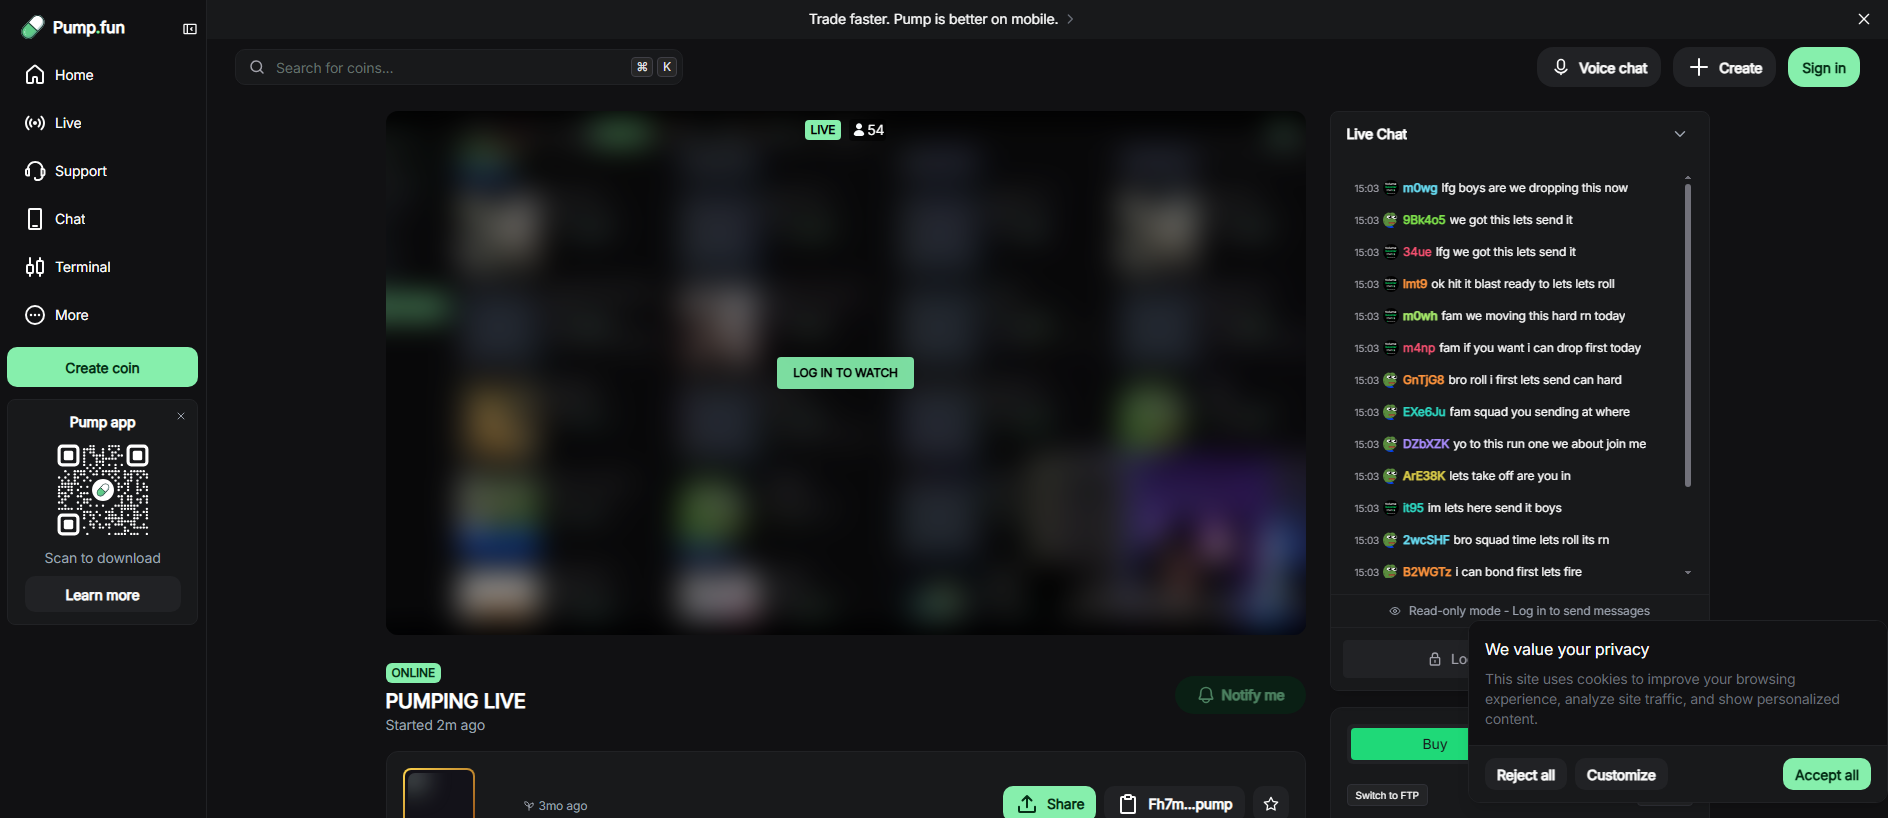Click username lmt9 in chat
The height and width of the screenshot is (818, 1888).
[x=1415, y=284]
